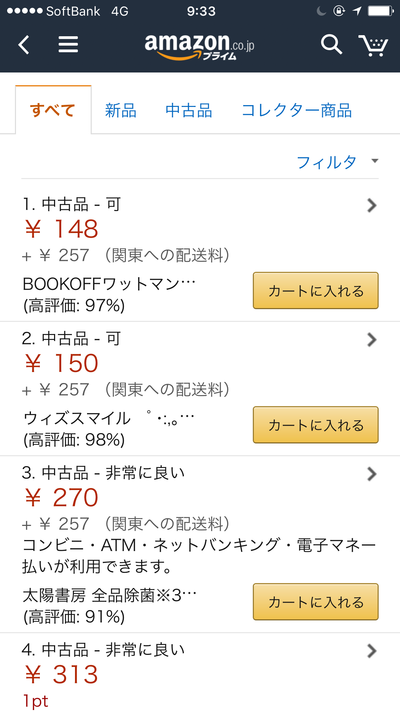Add the ¥148 offer to cart

[316, 291]
